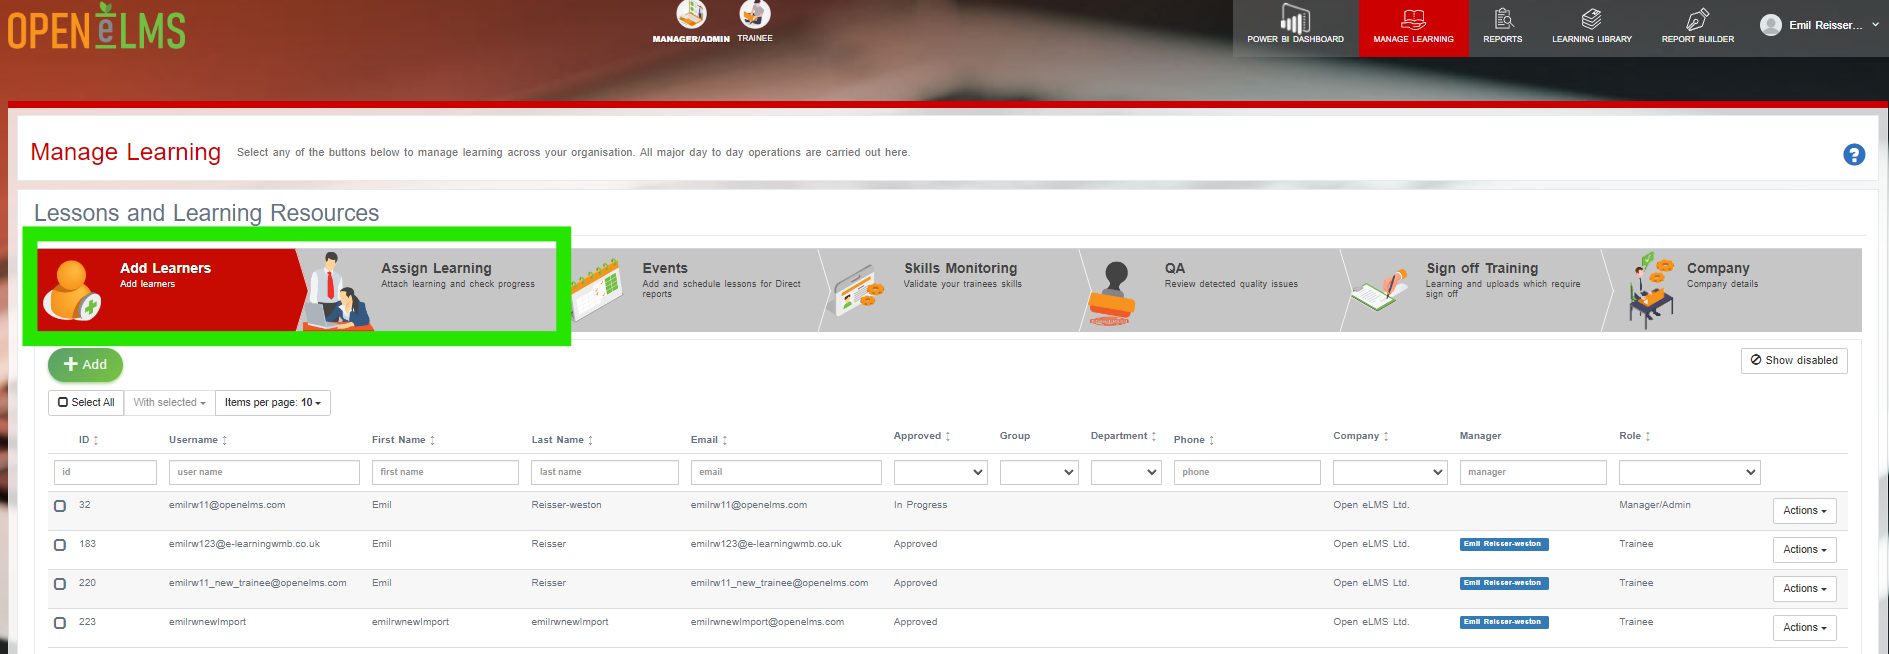Screen dimensions: 1889x654
Task: Tick the checkbox for user ID 32
Action: click(60, 506)
